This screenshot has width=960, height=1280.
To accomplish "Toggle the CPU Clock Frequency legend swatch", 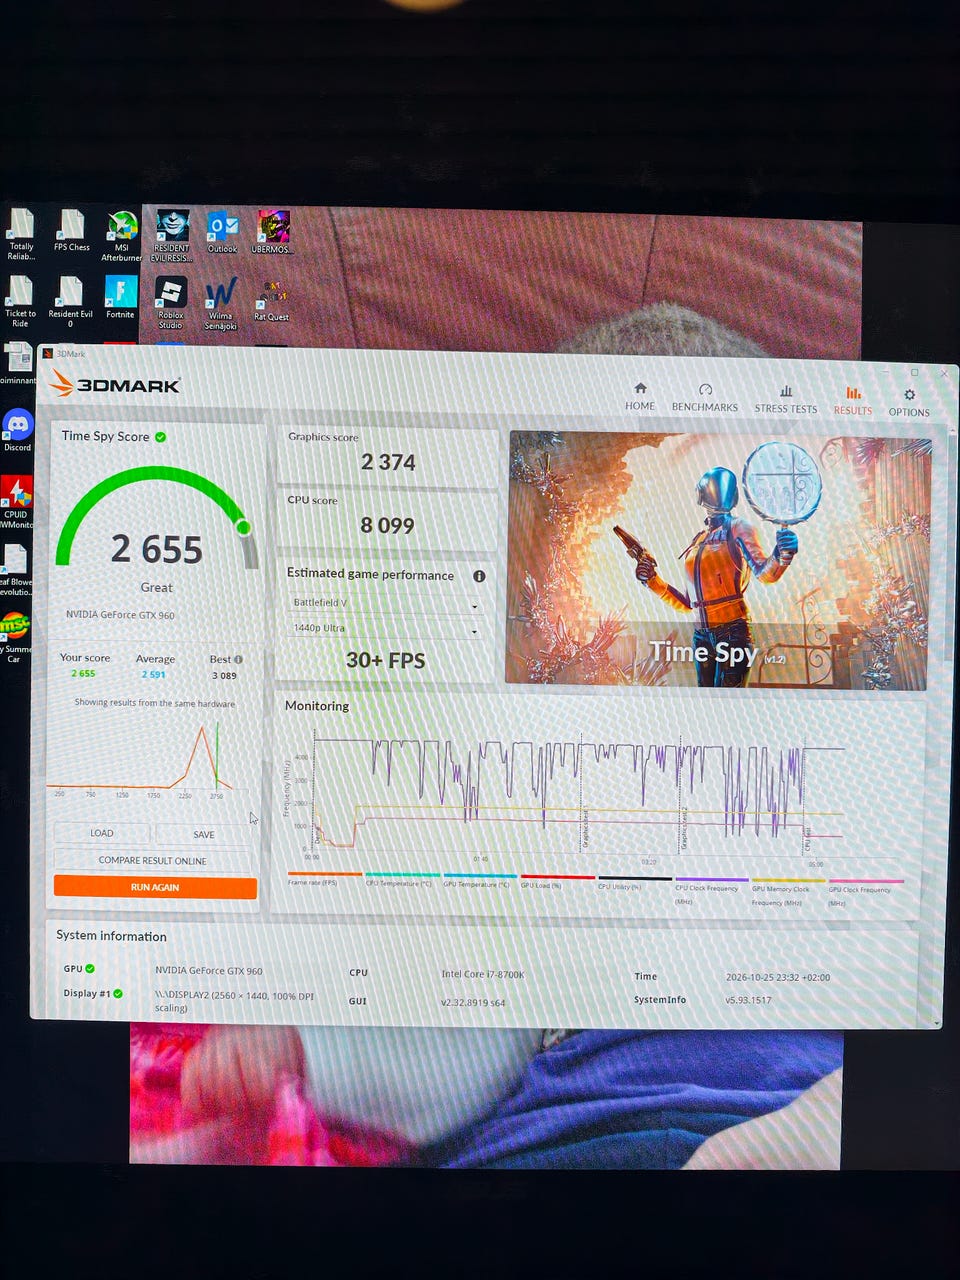I will pyautogui.click(x=712, y=879).
